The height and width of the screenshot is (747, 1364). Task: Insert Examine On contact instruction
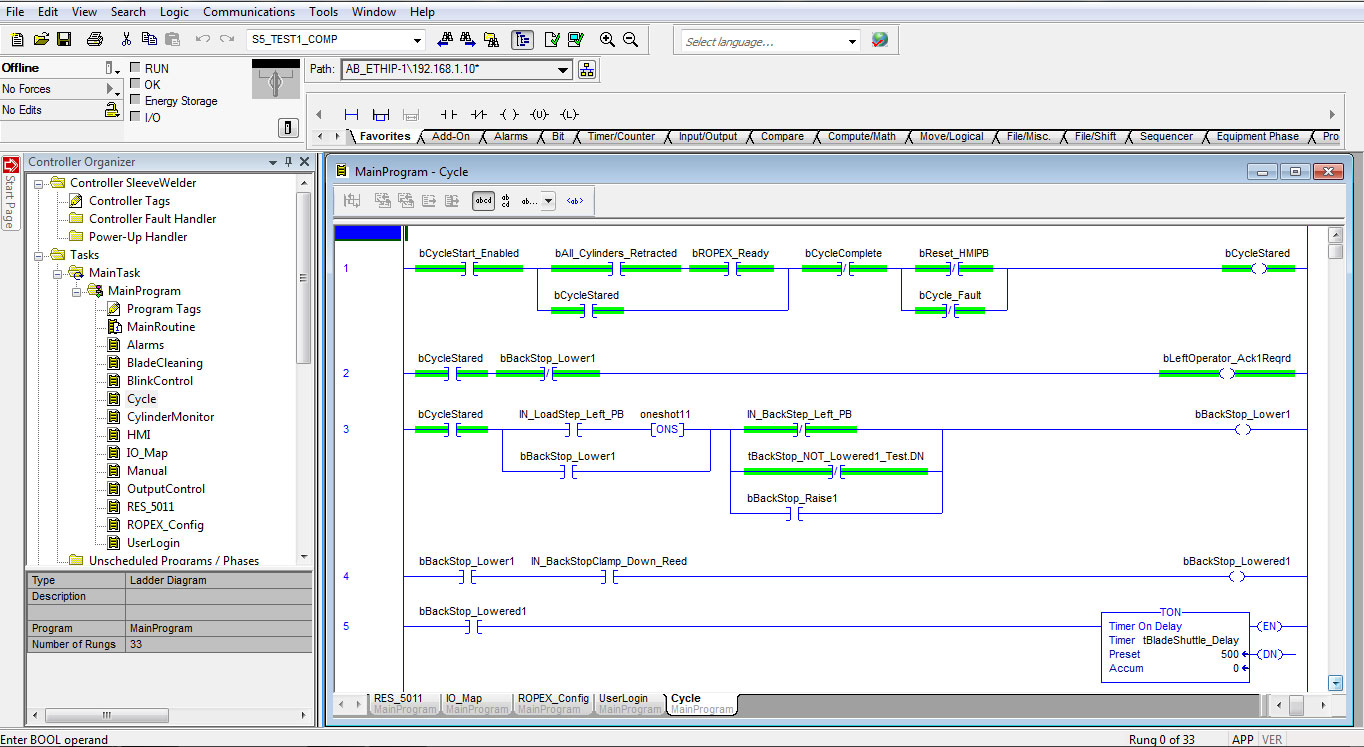[x=449, y=114]
